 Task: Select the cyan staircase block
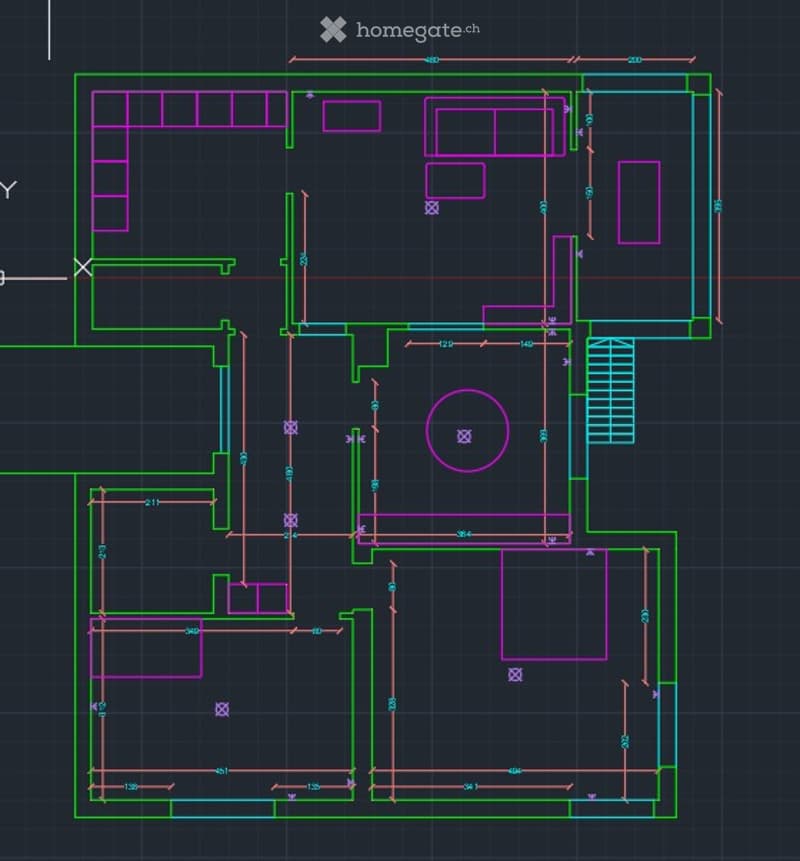point(611,391)
